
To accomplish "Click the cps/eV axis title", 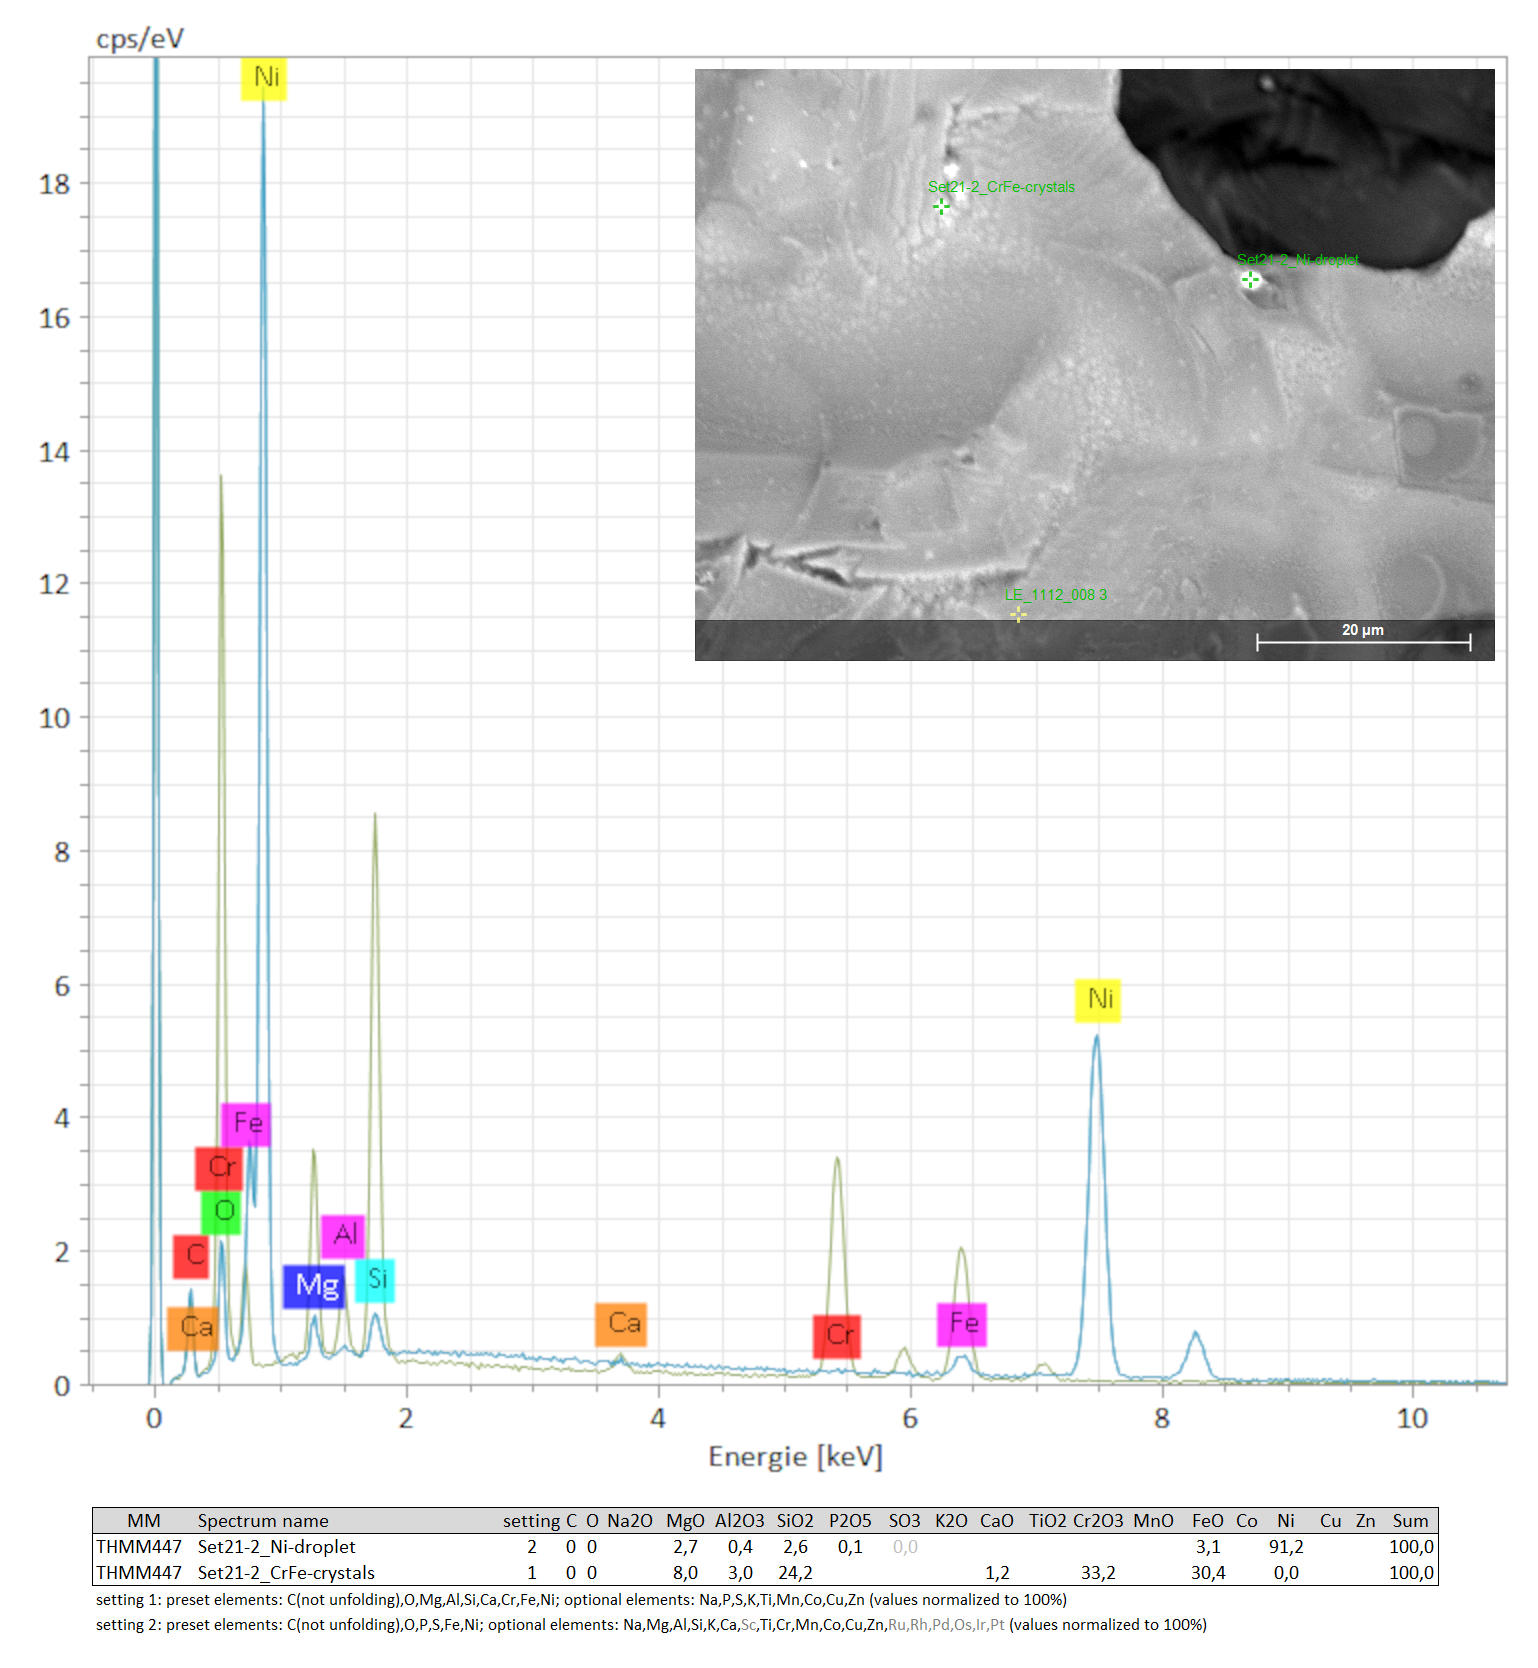I will tap(140, 39).
